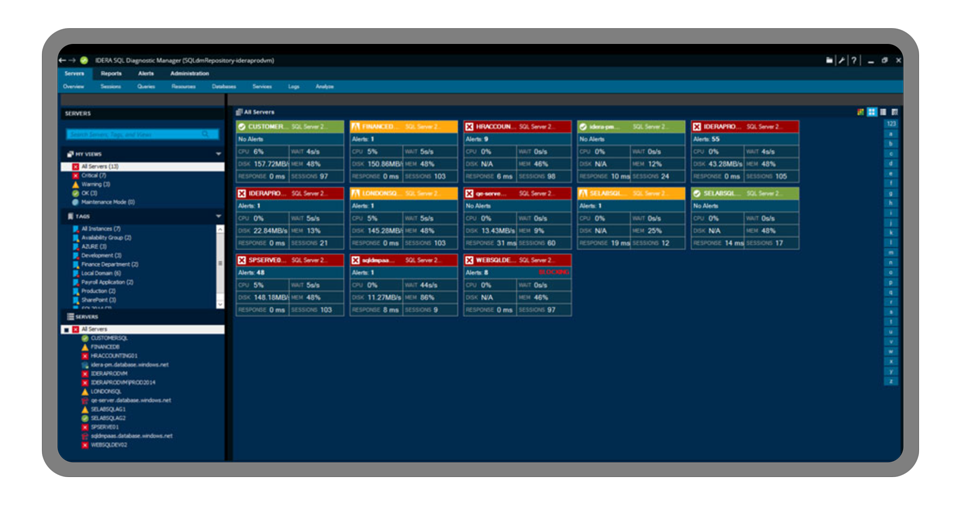Select idera-pm.database.windows.net in servers tree
The height and width of the screenshot is (510, 960).
pos(129,365)
